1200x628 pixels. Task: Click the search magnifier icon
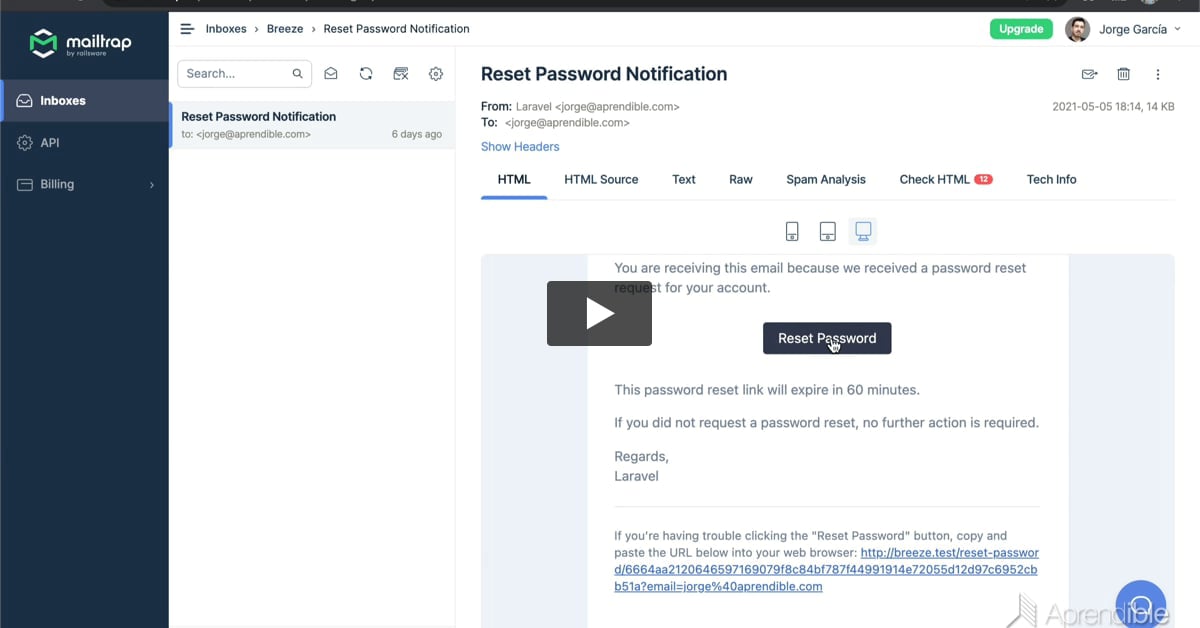pos(297,74)
